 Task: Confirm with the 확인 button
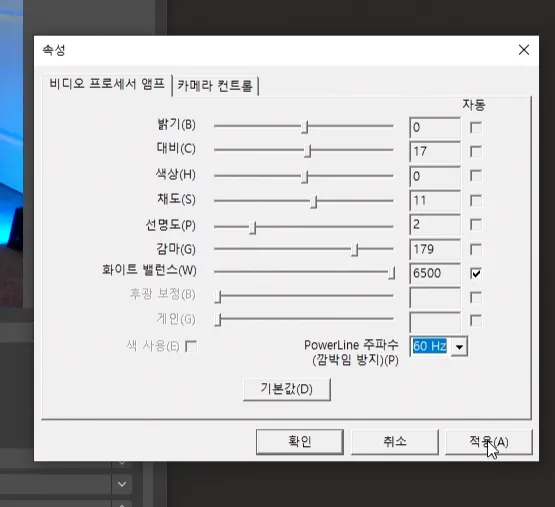299,442
